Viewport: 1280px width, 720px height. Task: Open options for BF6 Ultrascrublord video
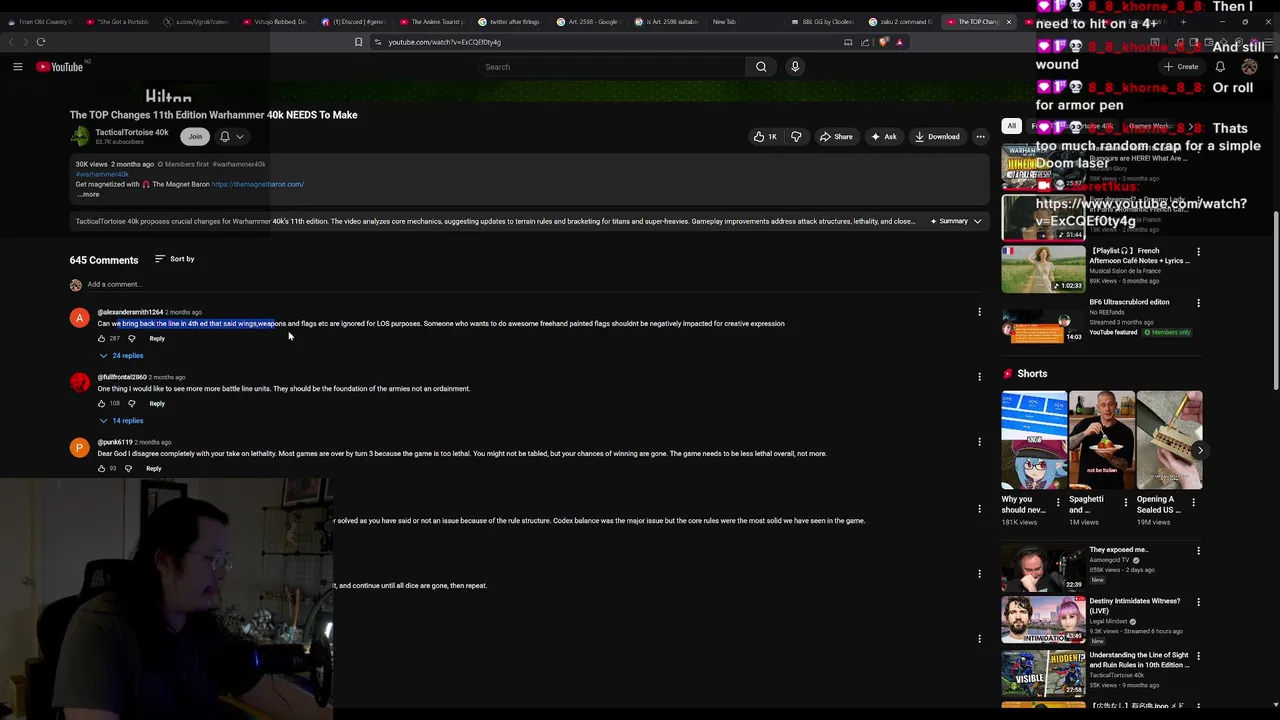click(x=1198, y=303)
